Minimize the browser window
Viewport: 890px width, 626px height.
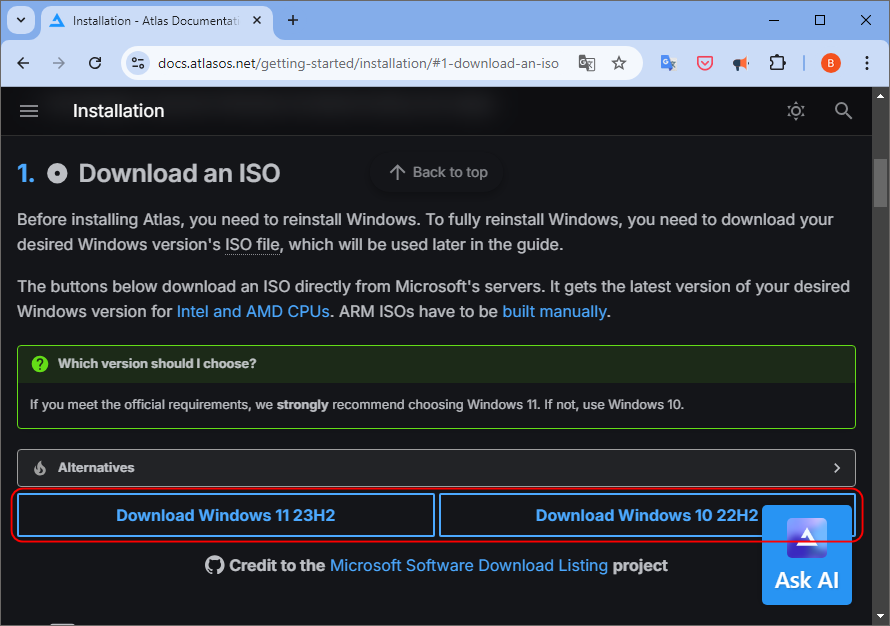(774, 20)
